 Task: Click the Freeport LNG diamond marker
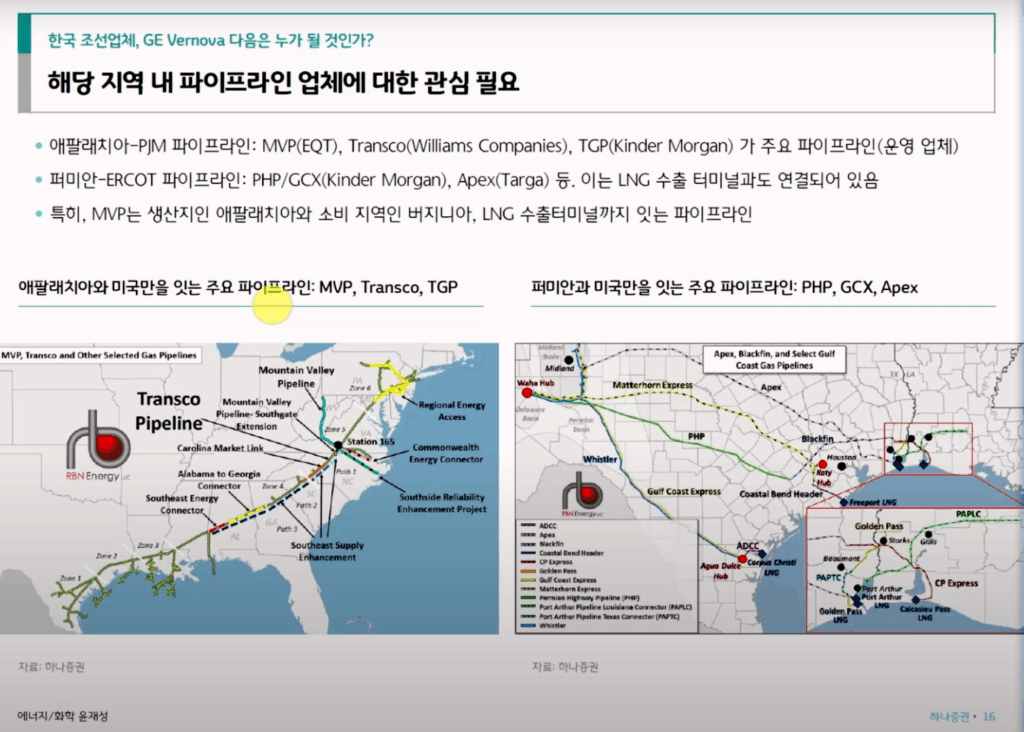(x=844, y=502)
